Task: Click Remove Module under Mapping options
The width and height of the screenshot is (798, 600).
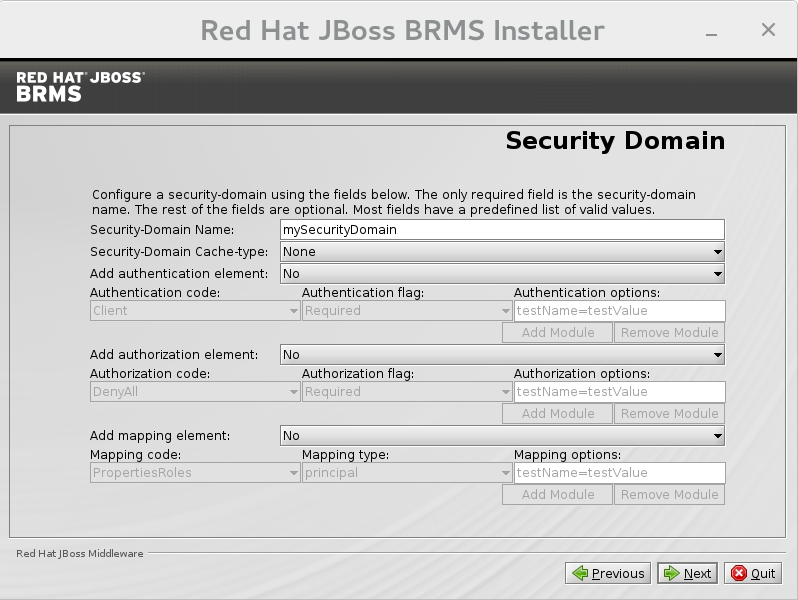Action: (x=669, y=495)
